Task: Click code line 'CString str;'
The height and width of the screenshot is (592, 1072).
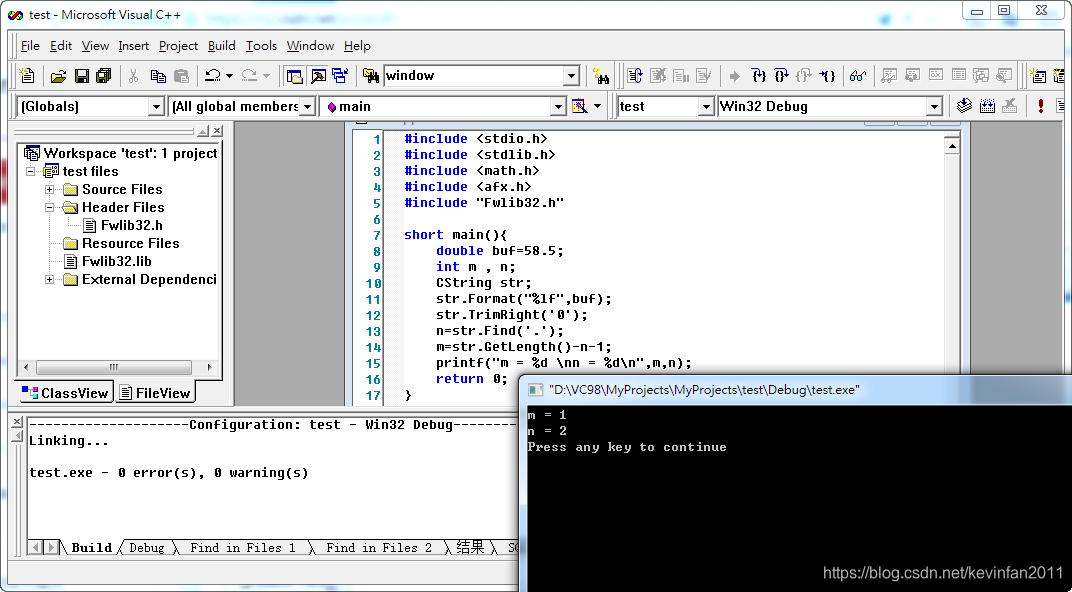Action: pos(484,283)
